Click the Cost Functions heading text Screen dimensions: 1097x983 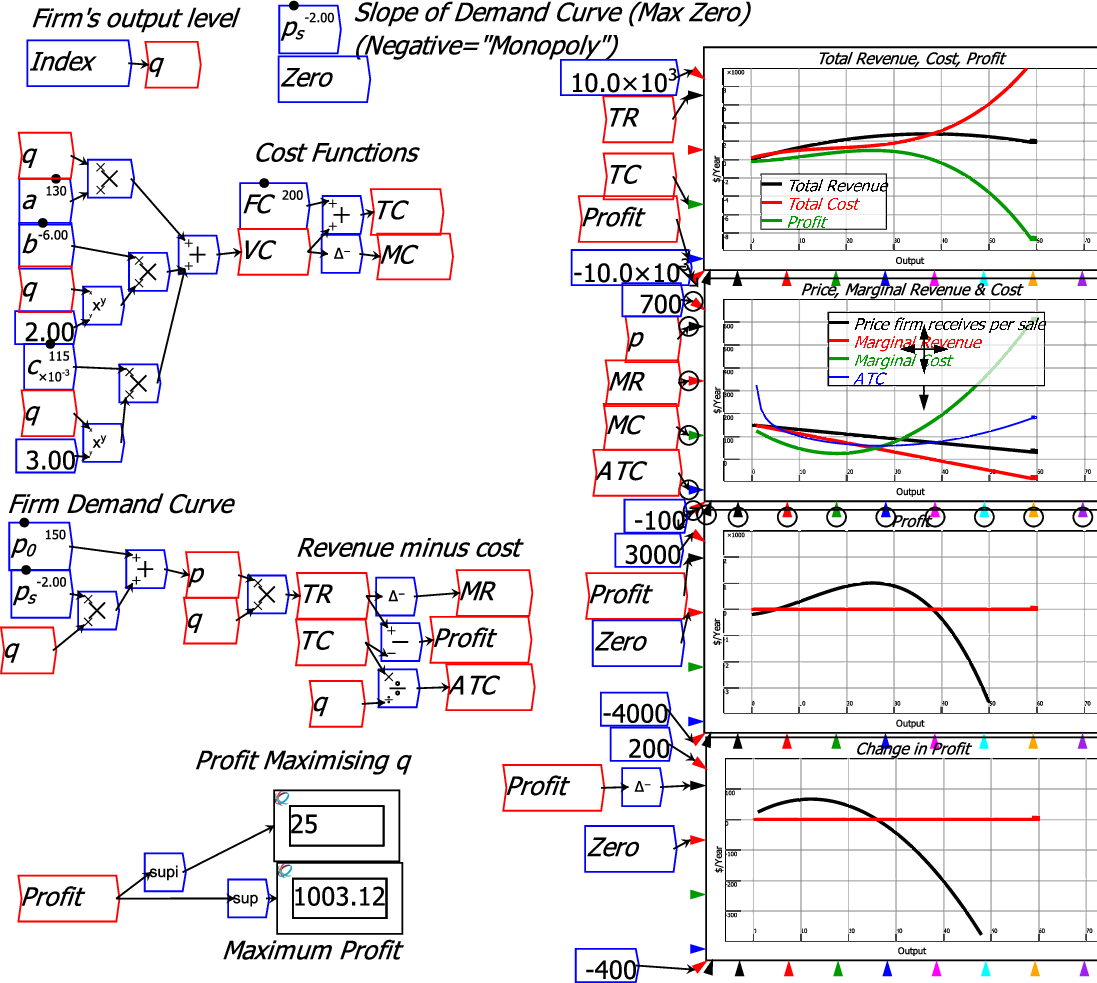pyautogui.click(x=337, y=153)
